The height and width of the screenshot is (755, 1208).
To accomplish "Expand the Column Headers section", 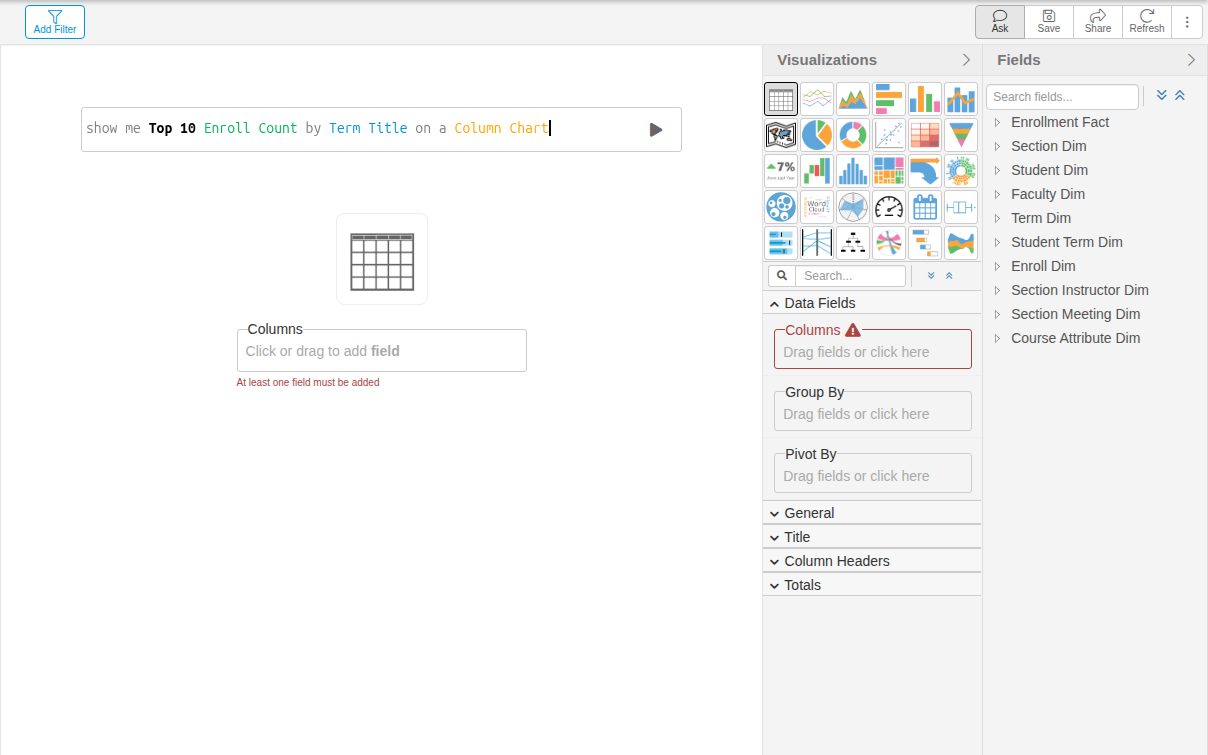I will point(872,561).
